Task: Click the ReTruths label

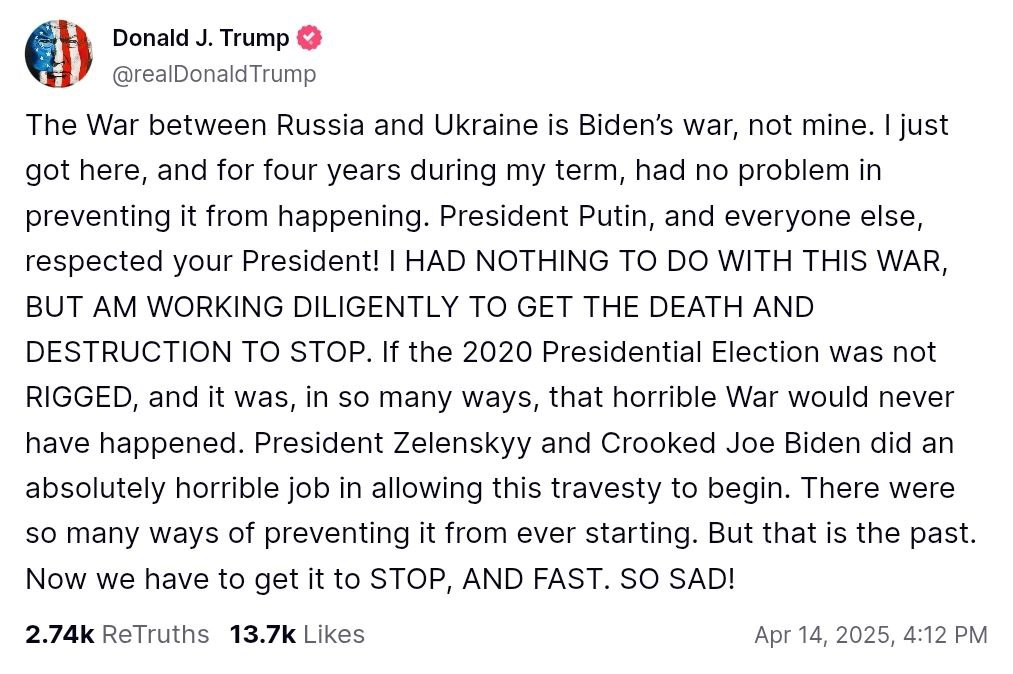Action: (156, 635)
